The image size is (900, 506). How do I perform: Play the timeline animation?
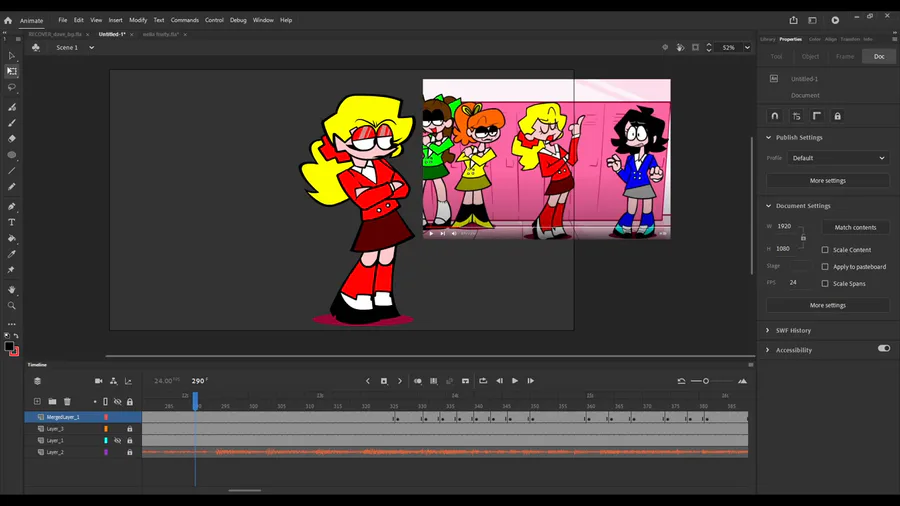[515, 381]
